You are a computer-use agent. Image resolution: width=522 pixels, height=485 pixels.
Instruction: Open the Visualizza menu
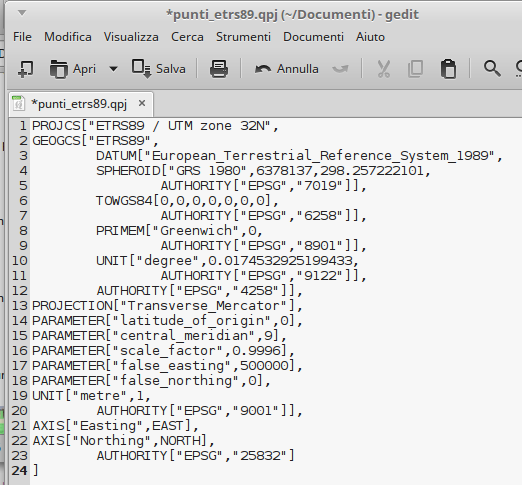pyautogui.click(x=131, y=37)
